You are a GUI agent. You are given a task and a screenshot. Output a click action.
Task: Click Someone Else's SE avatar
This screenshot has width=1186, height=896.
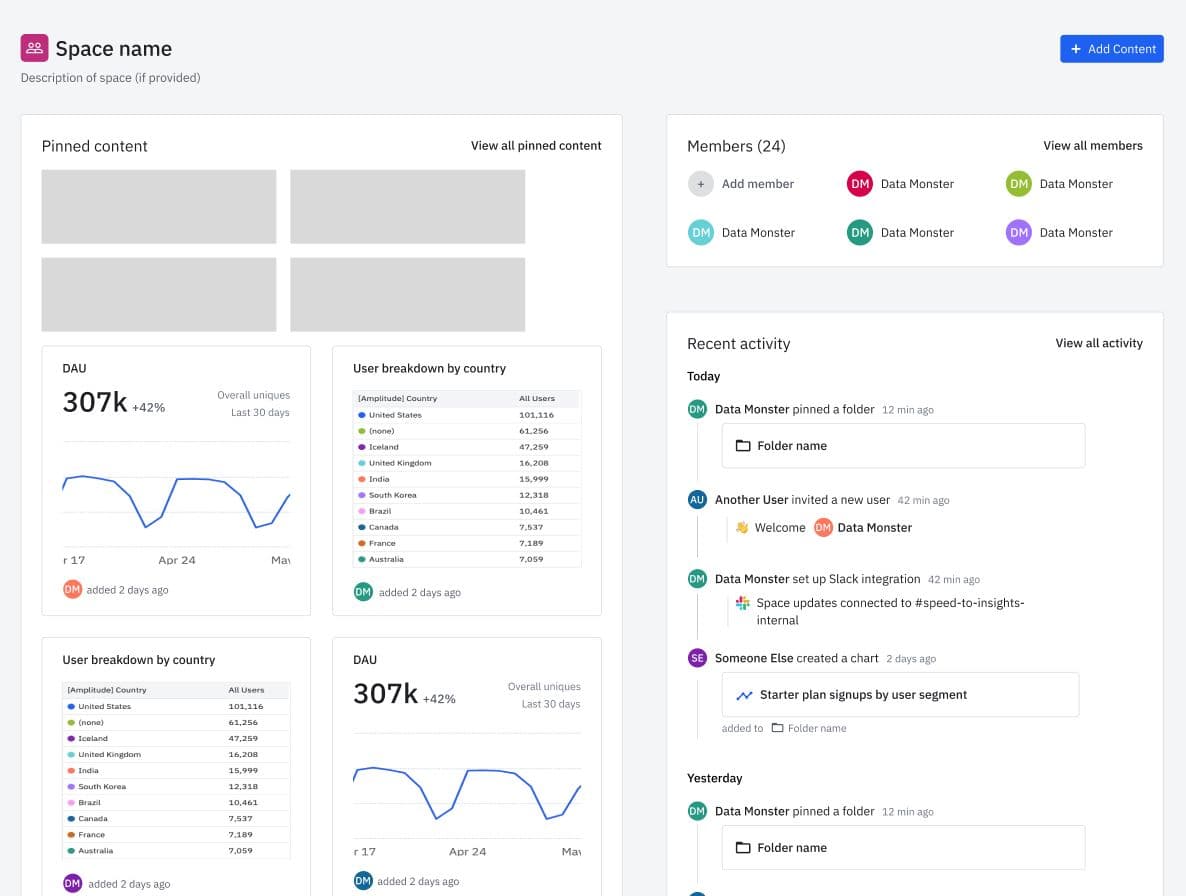[697, 658]
